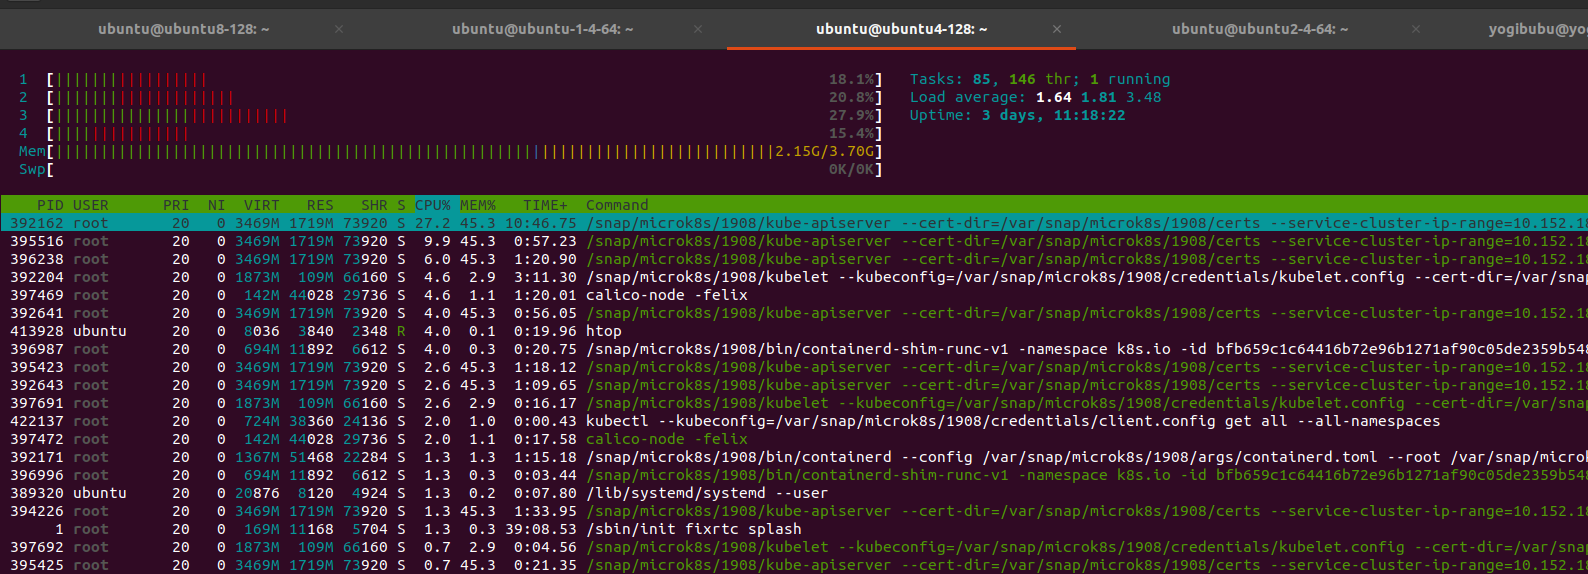Select the kubectl process PID 422137
The width and height of the screenshot is (1588, 574).
[x=794, y=421]
